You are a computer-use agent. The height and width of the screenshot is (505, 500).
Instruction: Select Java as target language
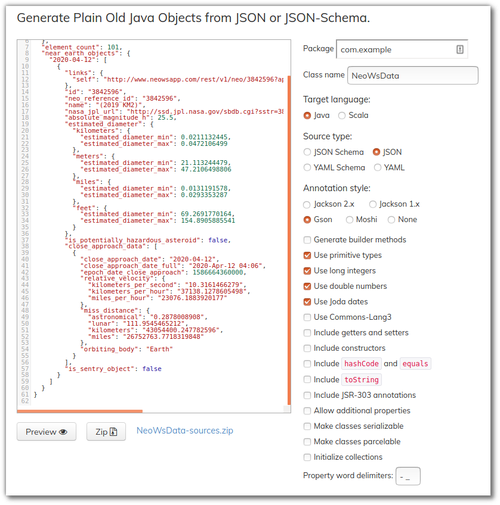(x=307, y=116)
